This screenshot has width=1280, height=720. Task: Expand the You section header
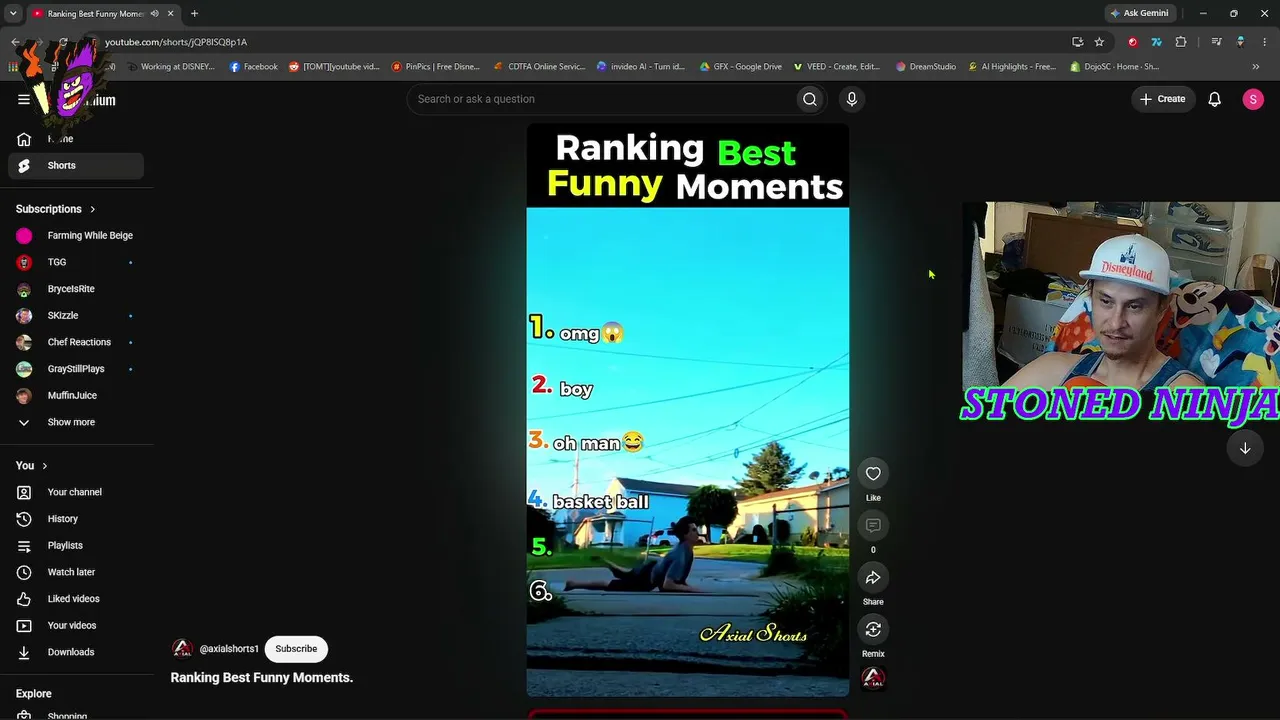tap(32, 466)
